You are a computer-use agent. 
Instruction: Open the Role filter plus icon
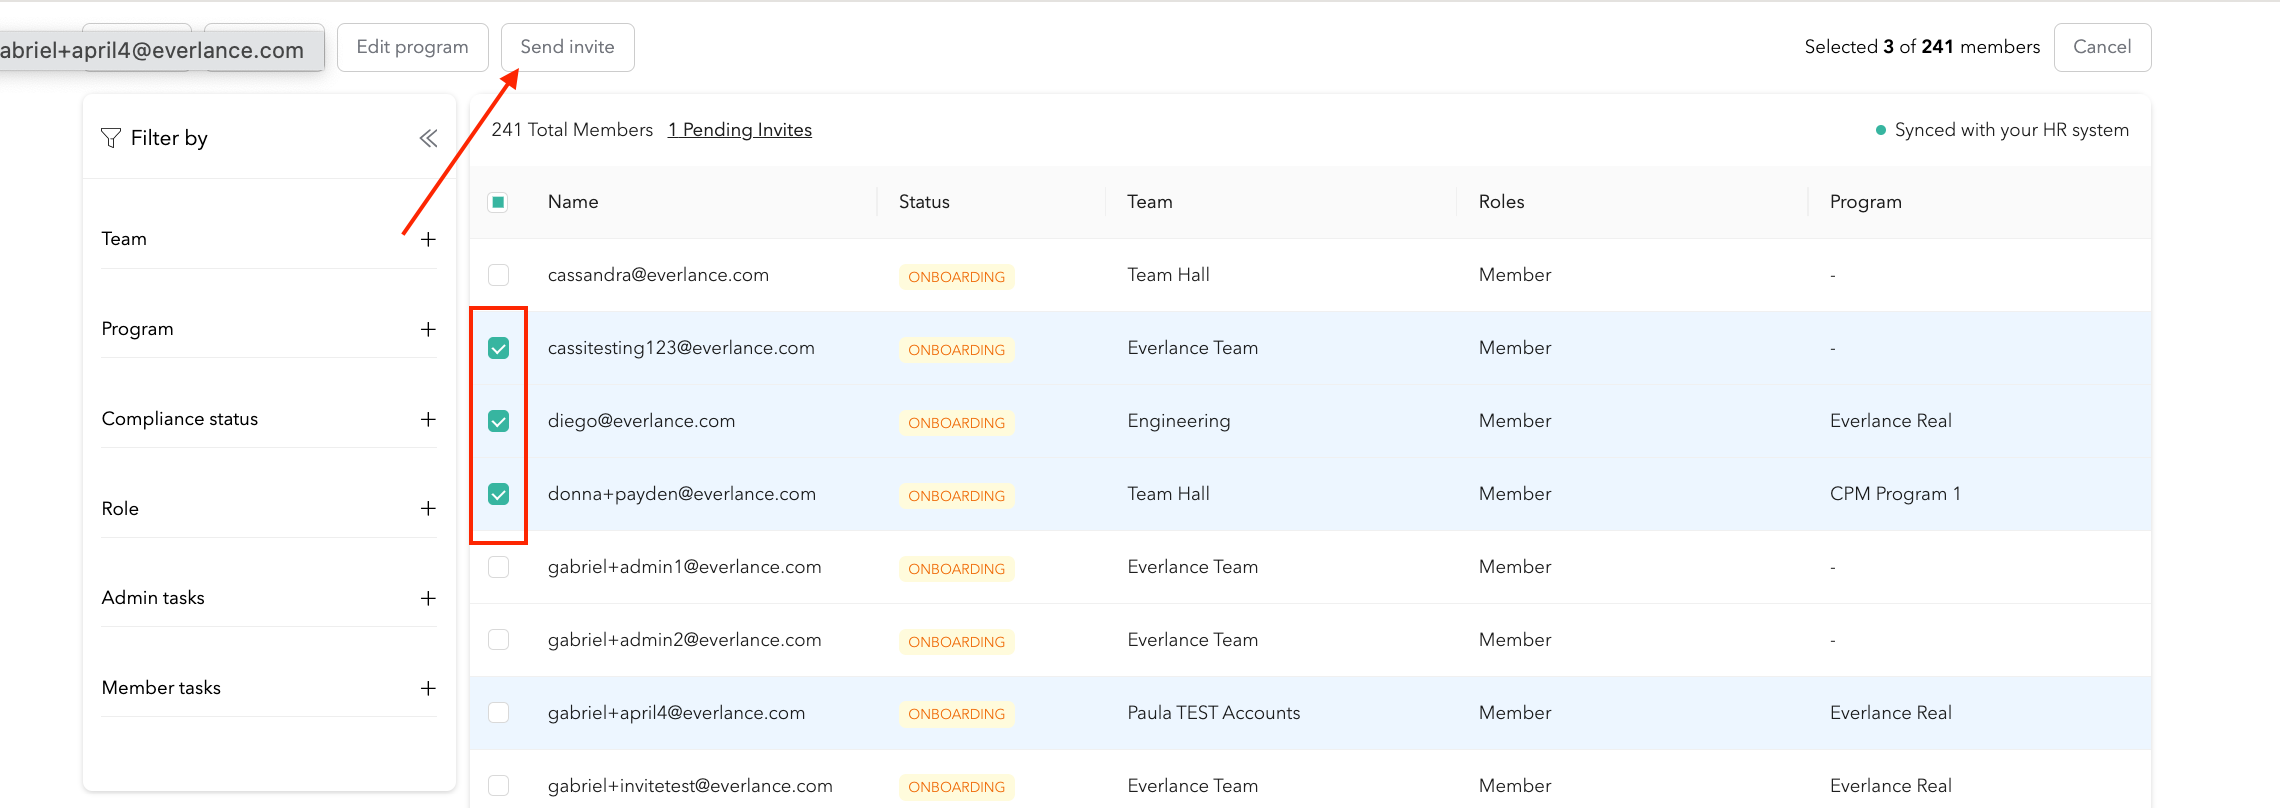428,509
